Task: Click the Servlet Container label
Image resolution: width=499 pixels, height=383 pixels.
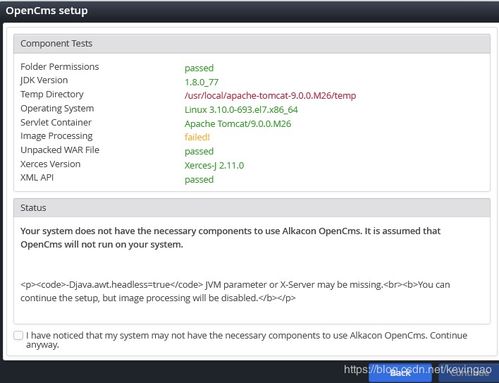Action: 56,122
